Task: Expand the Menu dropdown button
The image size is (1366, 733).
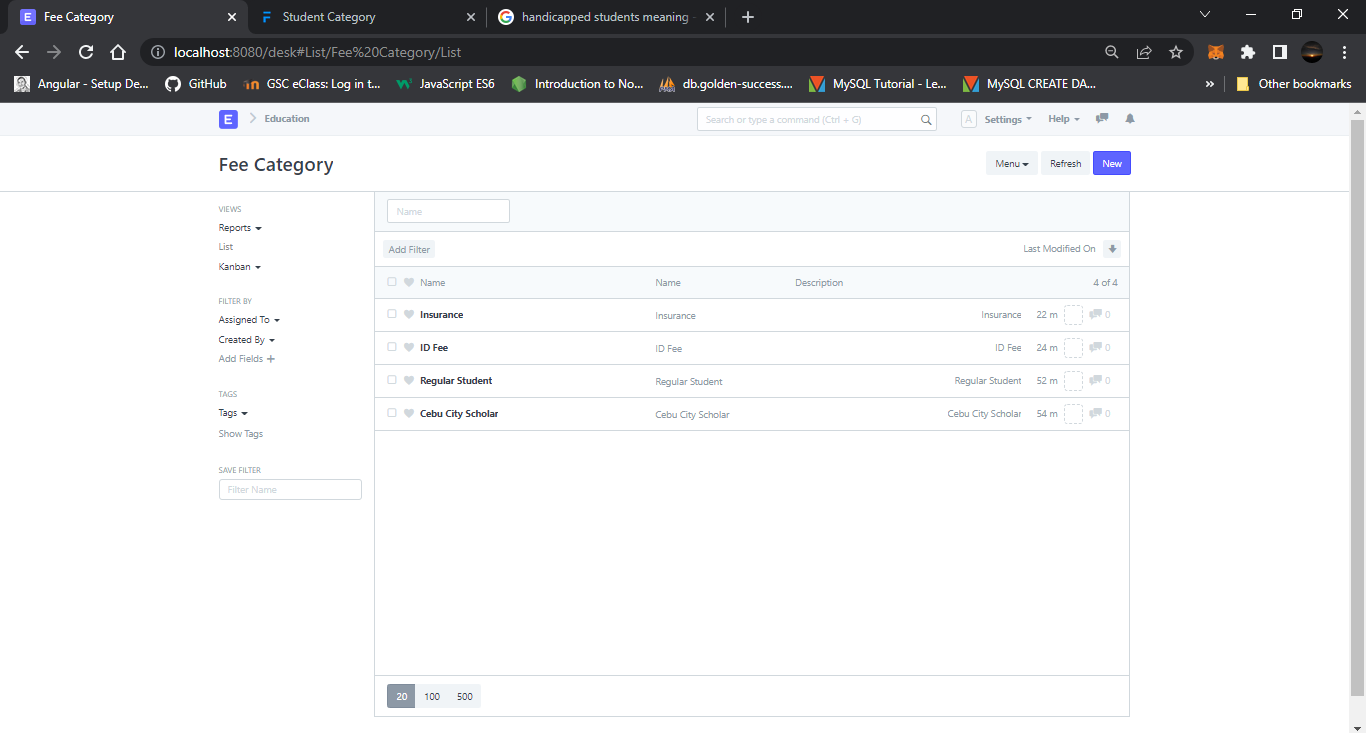Action: click(1012, 163)
